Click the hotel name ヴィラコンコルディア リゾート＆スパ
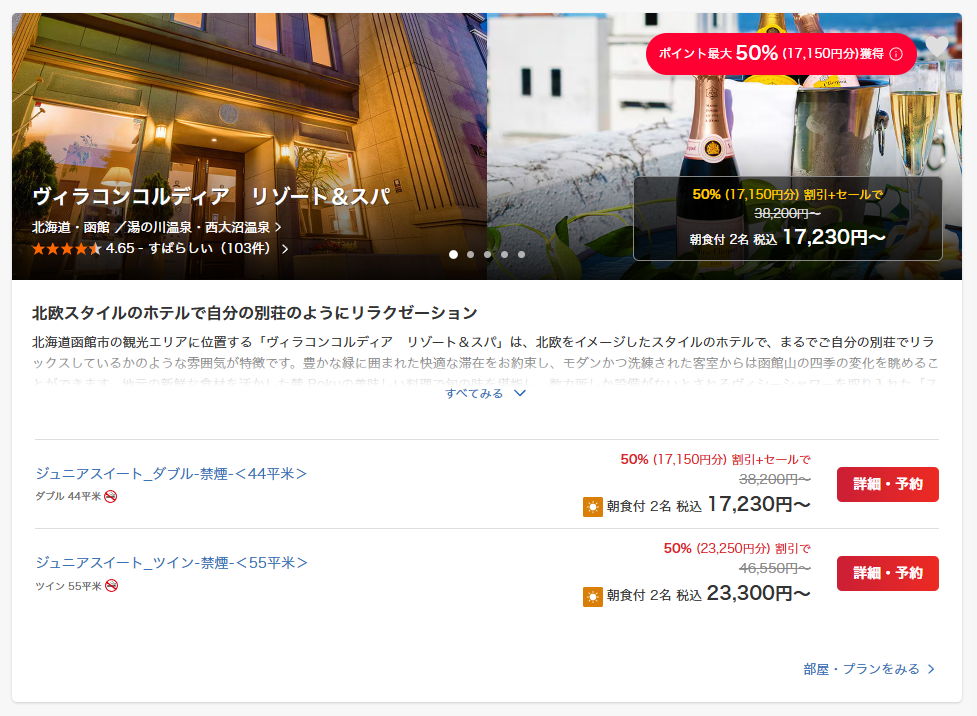 pos(211,197)
